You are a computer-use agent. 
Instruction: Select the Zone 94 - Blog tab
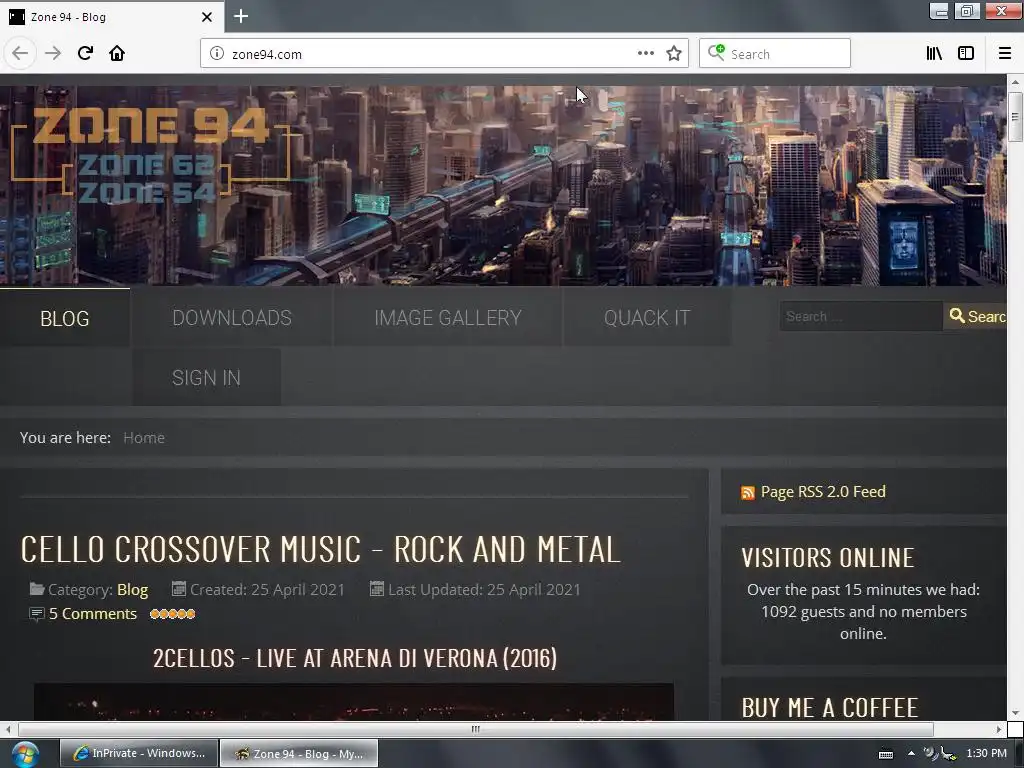coord(111,17)
